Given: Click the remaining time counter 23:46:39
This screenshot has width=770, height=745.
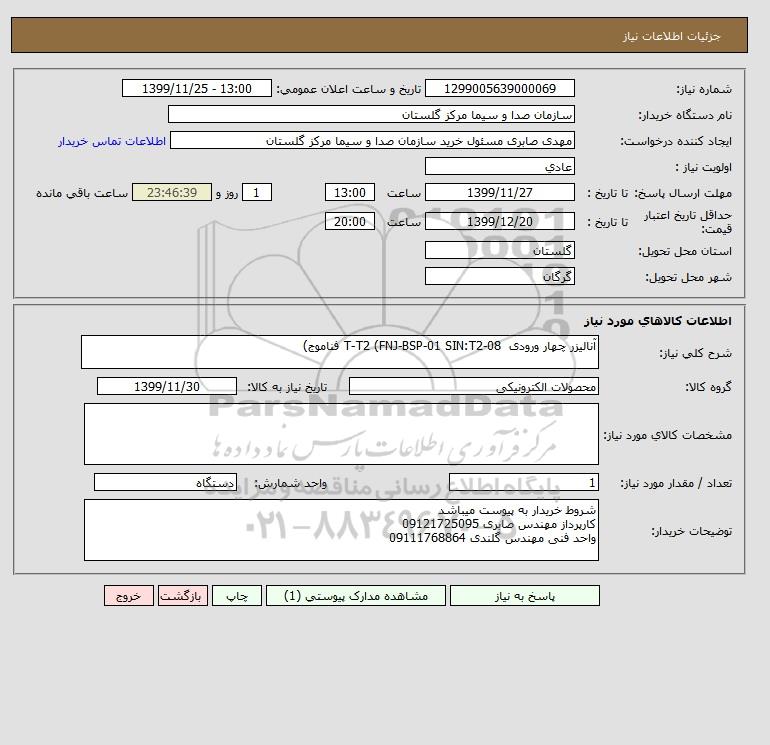Looking at the screenshot, I should (172, 193).
